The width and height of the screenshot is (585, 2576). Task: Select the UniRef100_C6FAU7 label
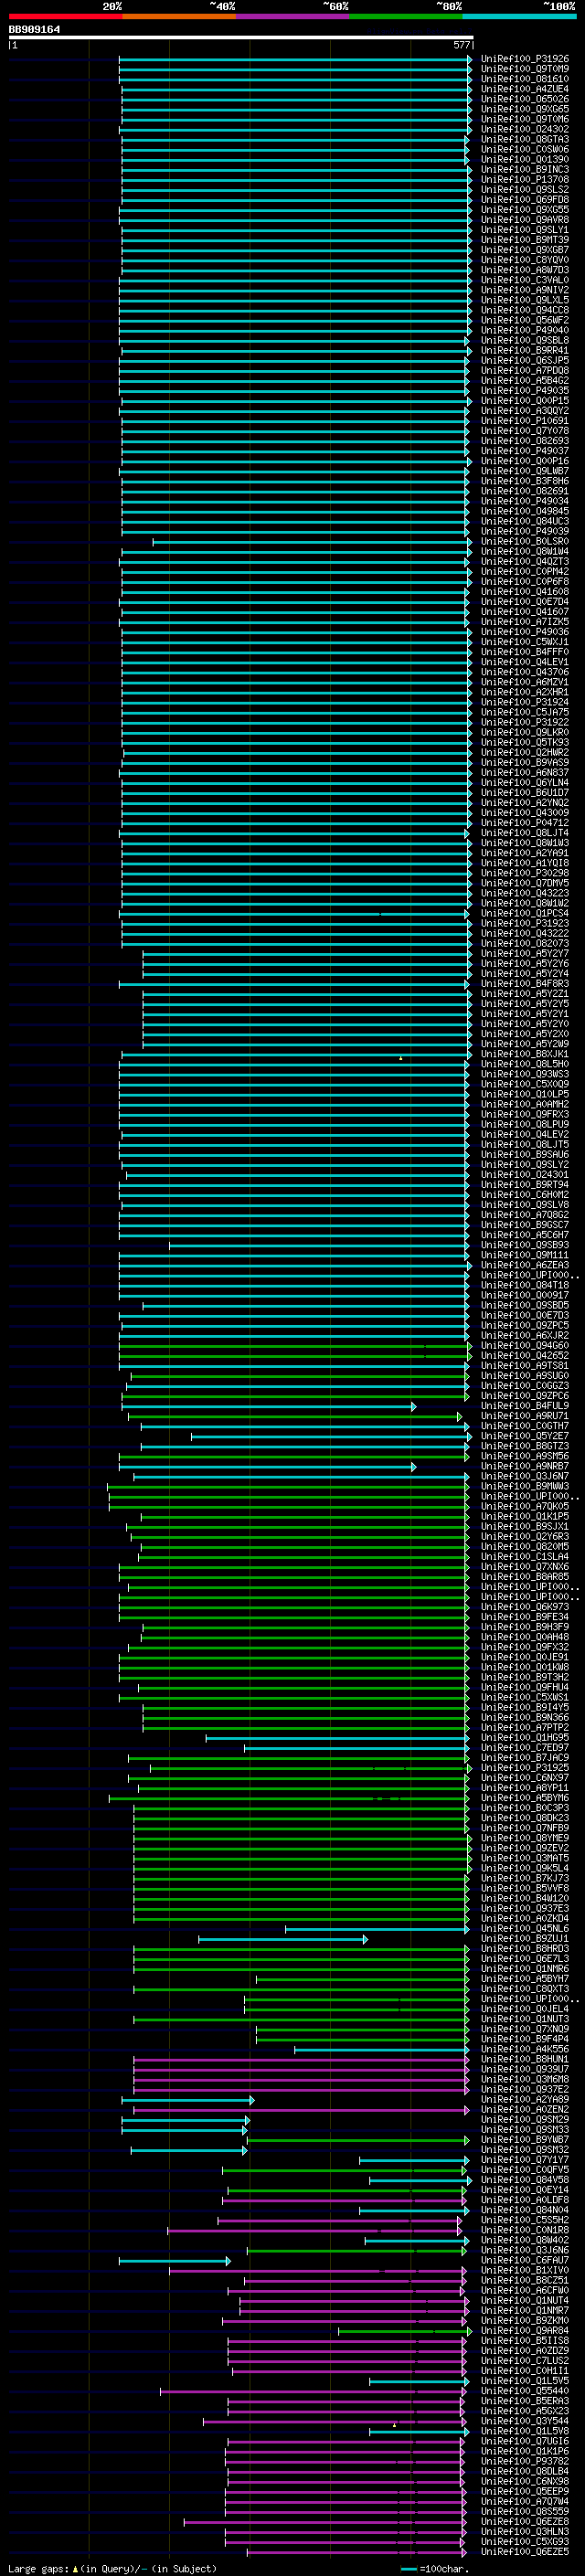(x=525, y=2260)
